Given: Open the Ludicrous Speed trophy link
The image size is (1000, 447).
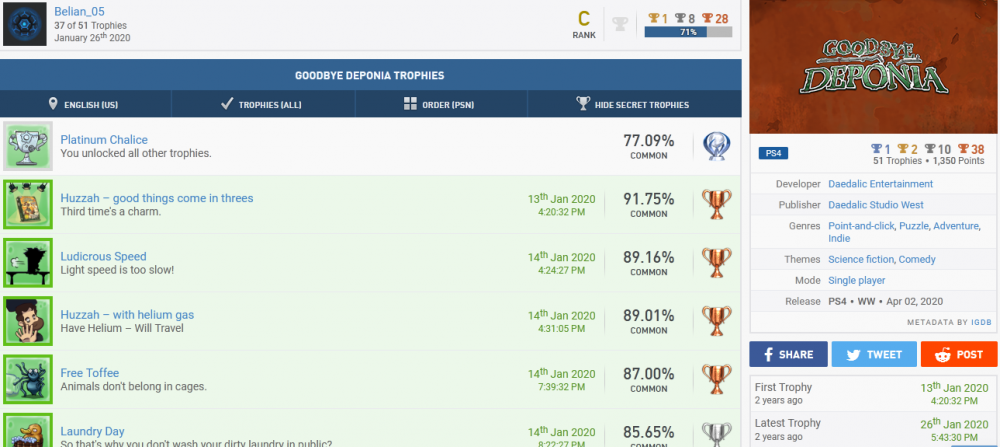Looking at the screenshot, I should pyautogui.click(x=103, y=256).
